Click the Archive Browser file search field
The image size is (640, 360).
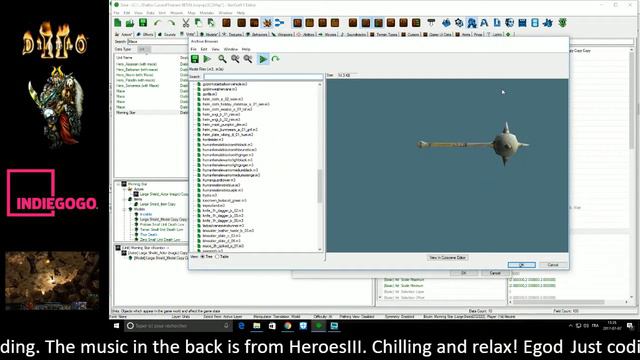263,76
